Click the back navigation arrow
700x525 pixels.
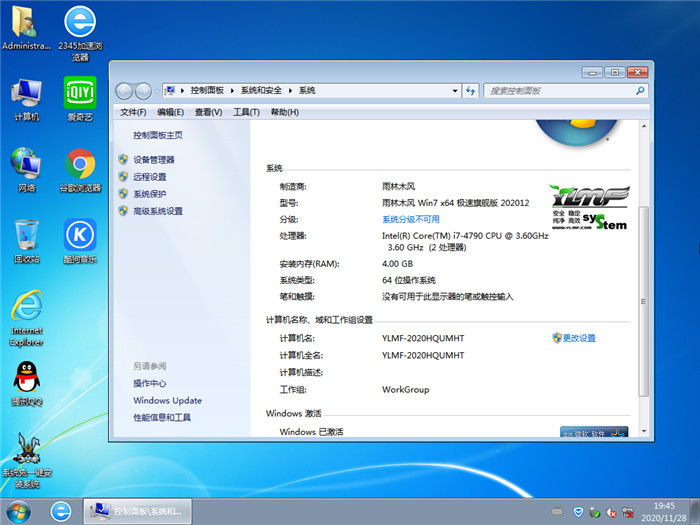coord(124,91)
